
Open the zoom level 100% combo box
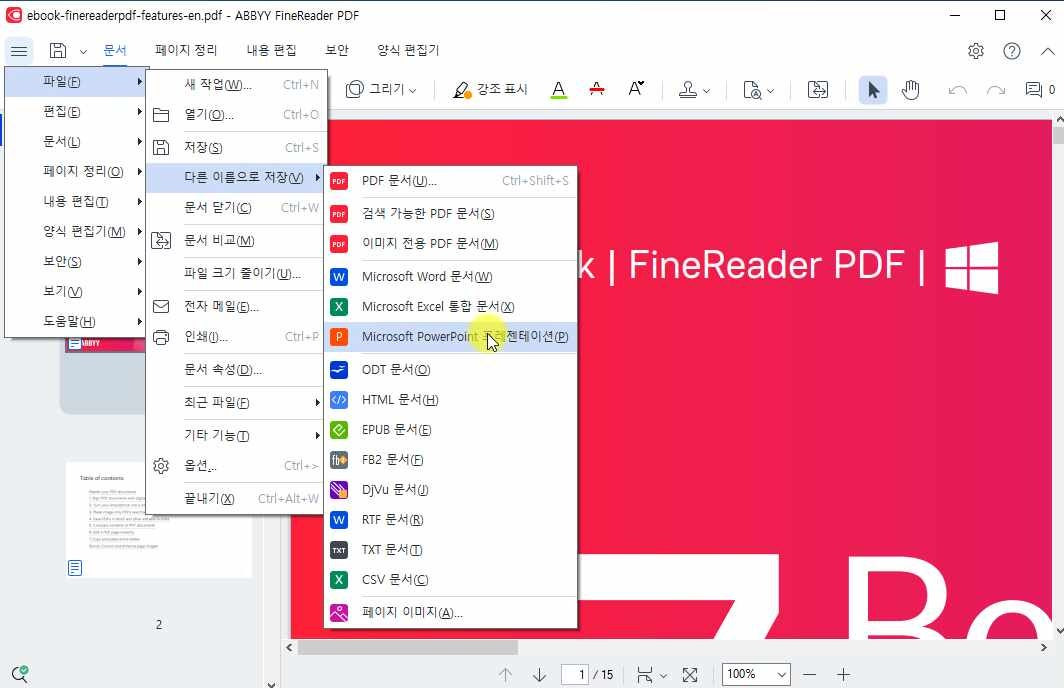pos(756,674)
